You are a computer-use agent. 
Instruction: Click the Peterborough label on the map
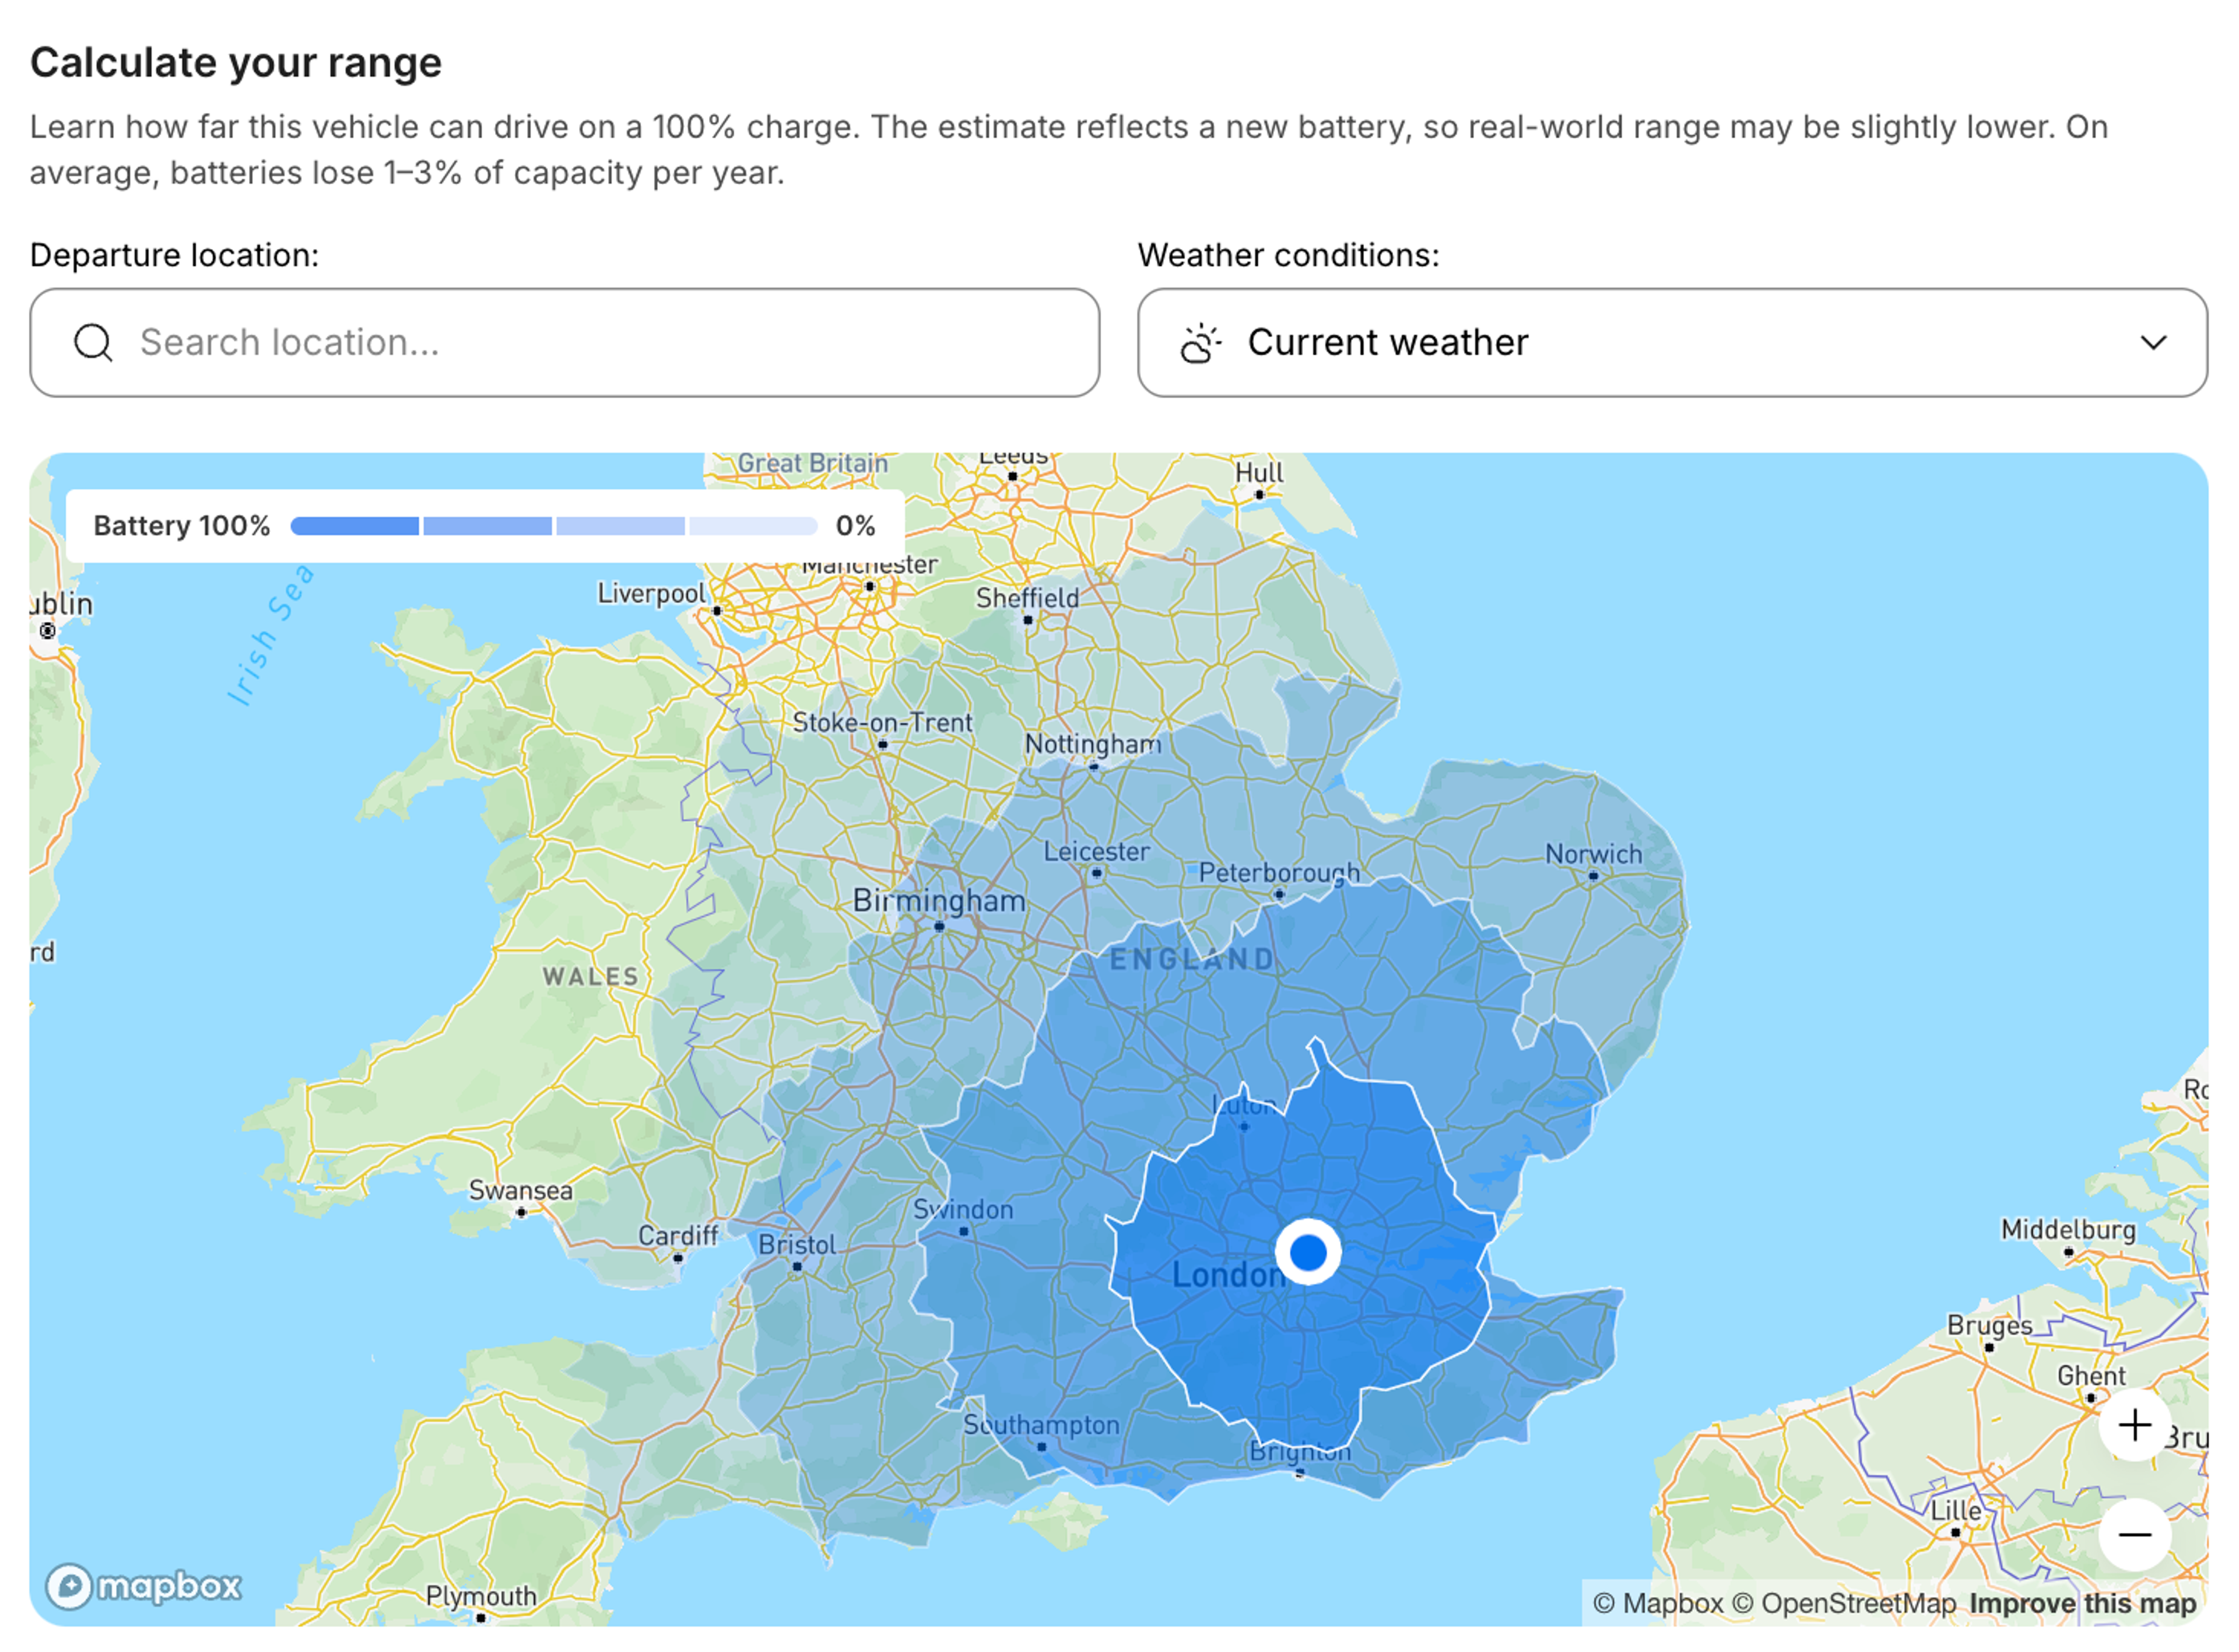click(x=1280, y=873)
